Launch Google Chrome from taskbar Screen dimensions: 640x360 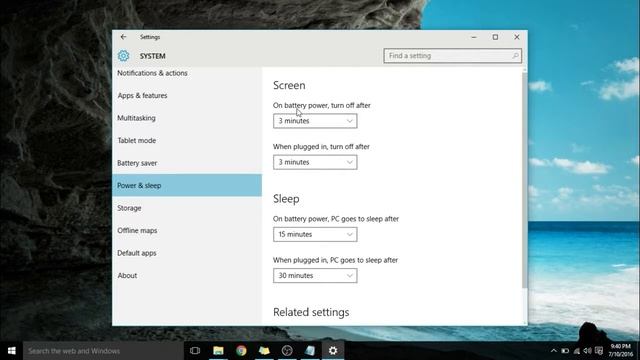click(241, 351)
